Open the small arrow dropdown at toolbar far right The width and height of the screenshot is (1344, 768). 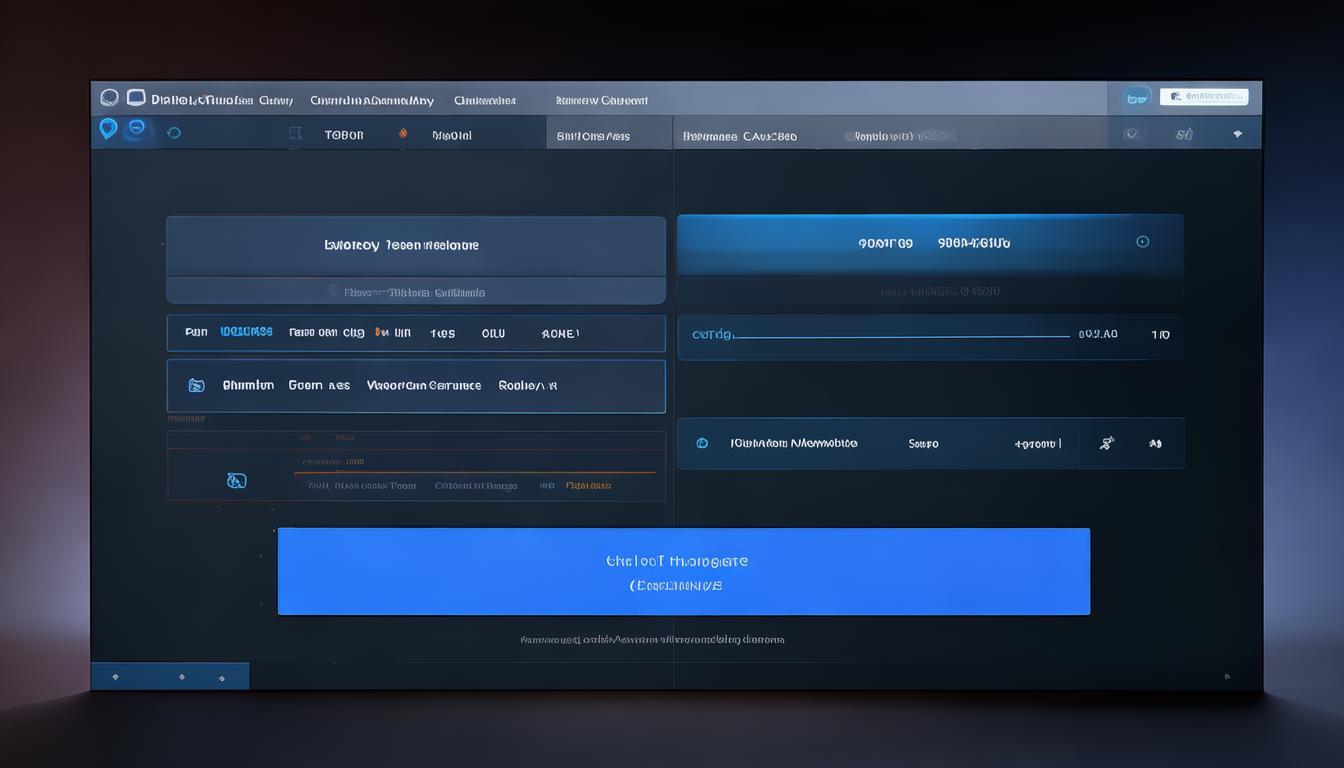1237,134
